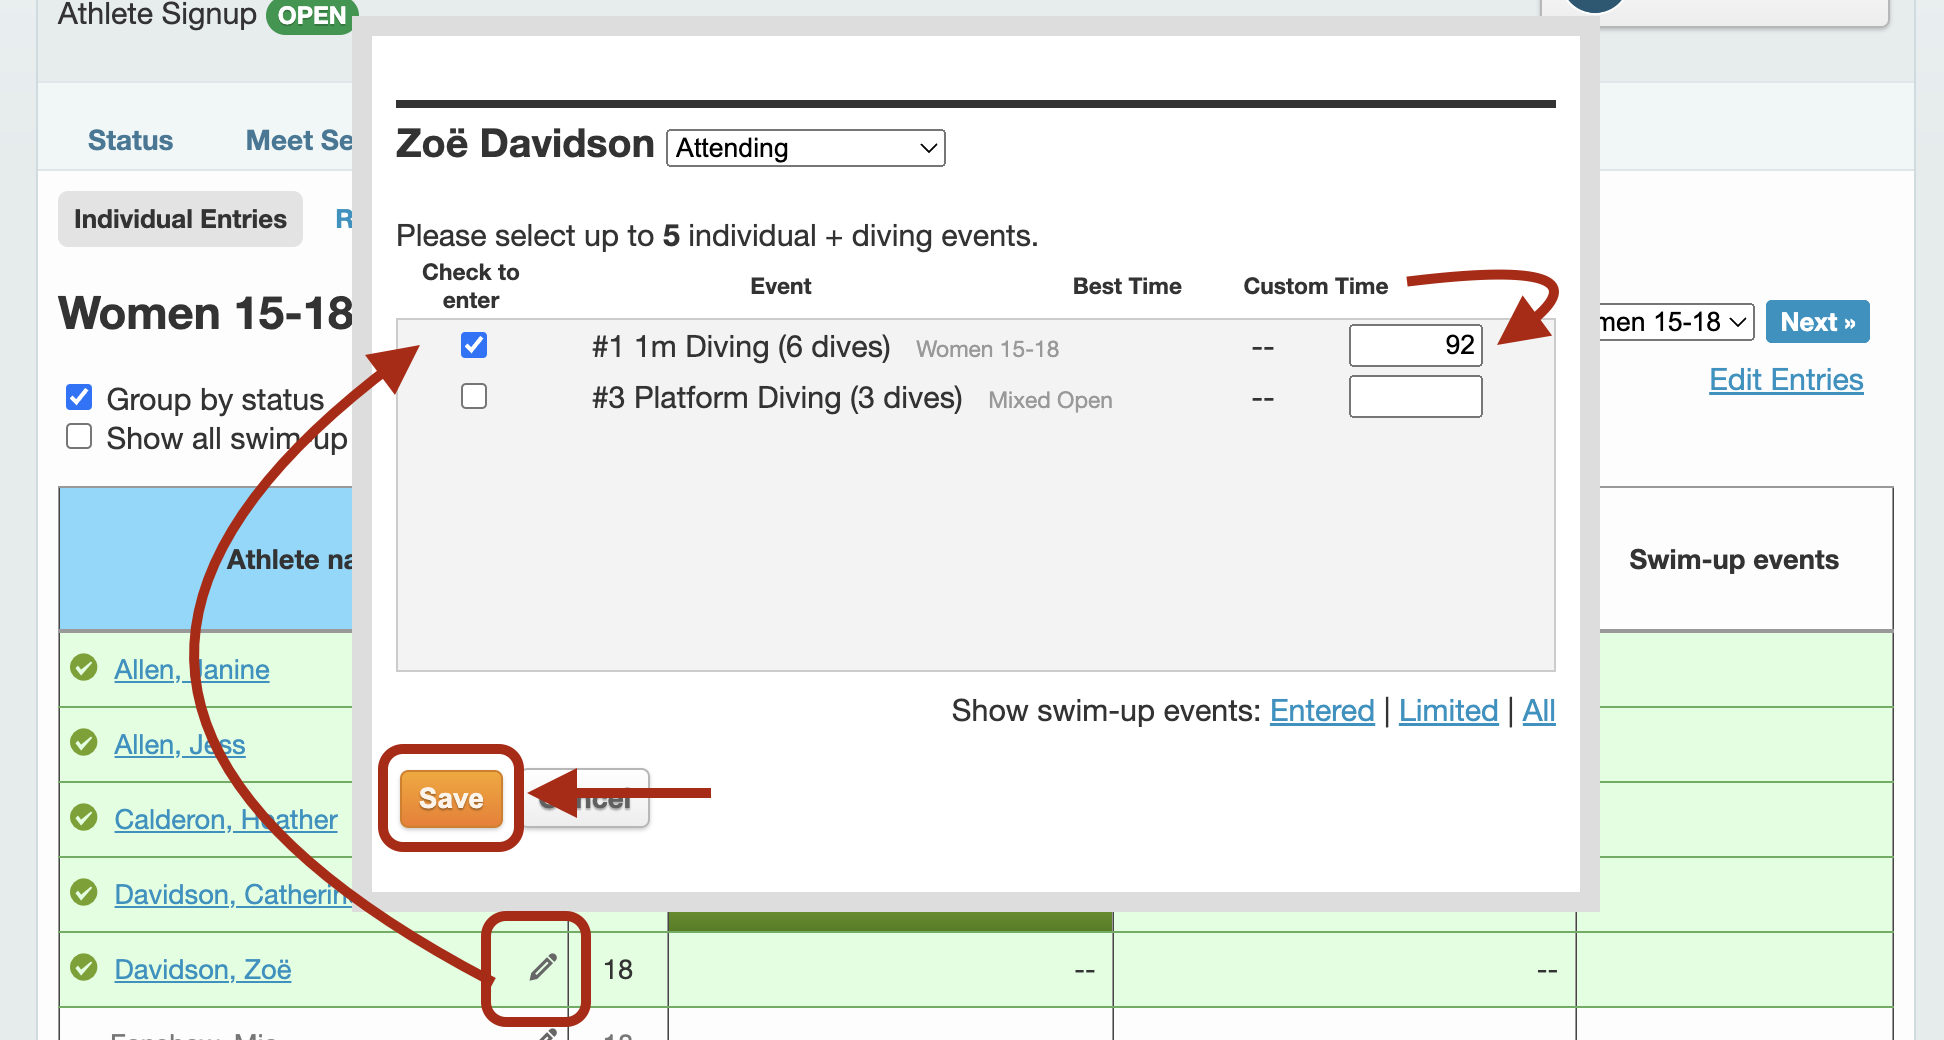Show All swim-up events
This screenshot has width=1944, height=1040.
click(x=1539, y=711)
